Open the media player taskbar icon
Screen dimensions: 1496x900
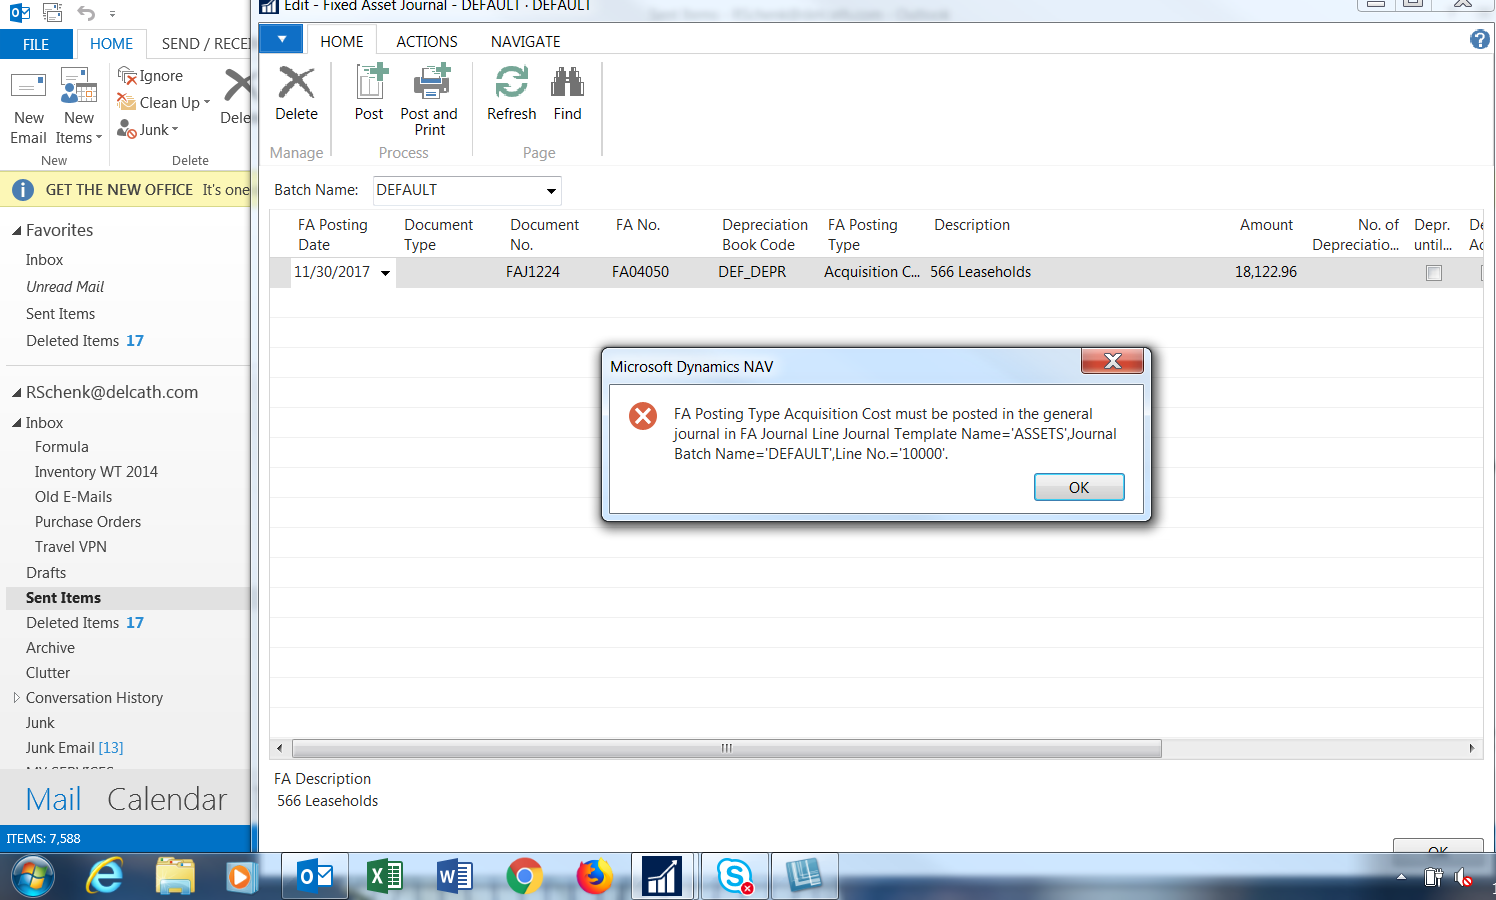239,877
